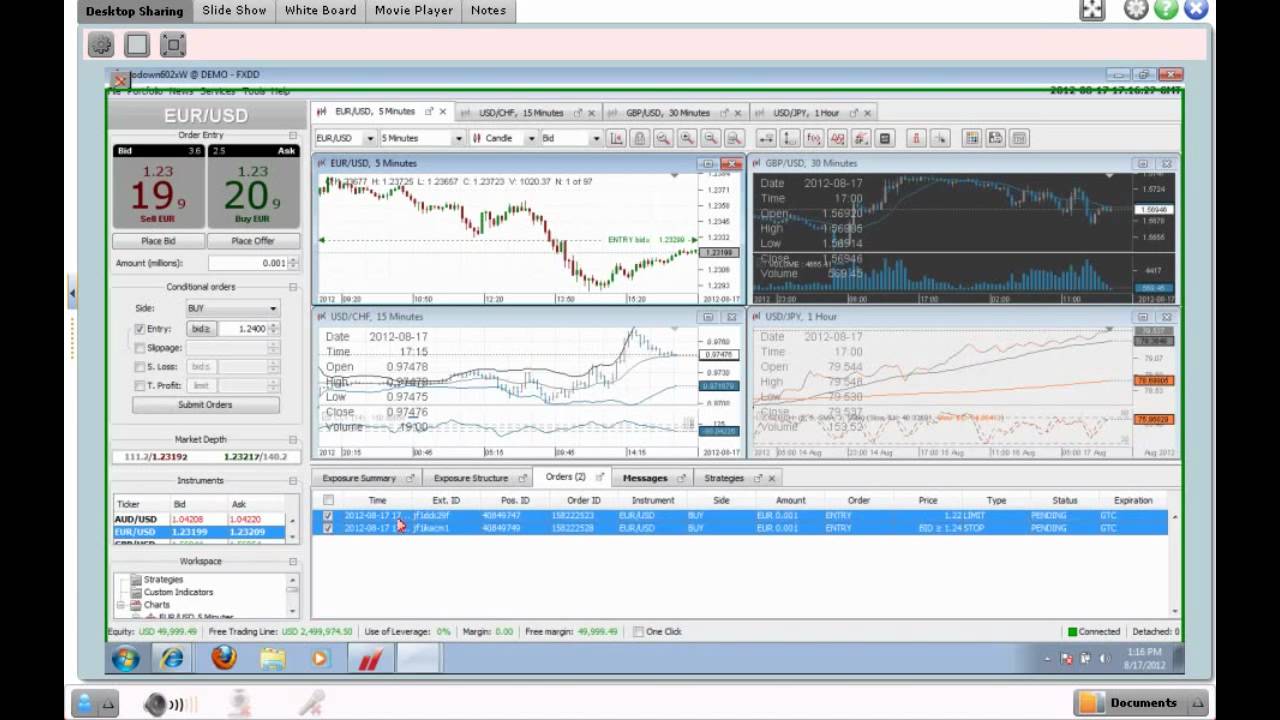The image size is (1280, 720).
Task: Click the Place Offer button
Action: [253, 241]
